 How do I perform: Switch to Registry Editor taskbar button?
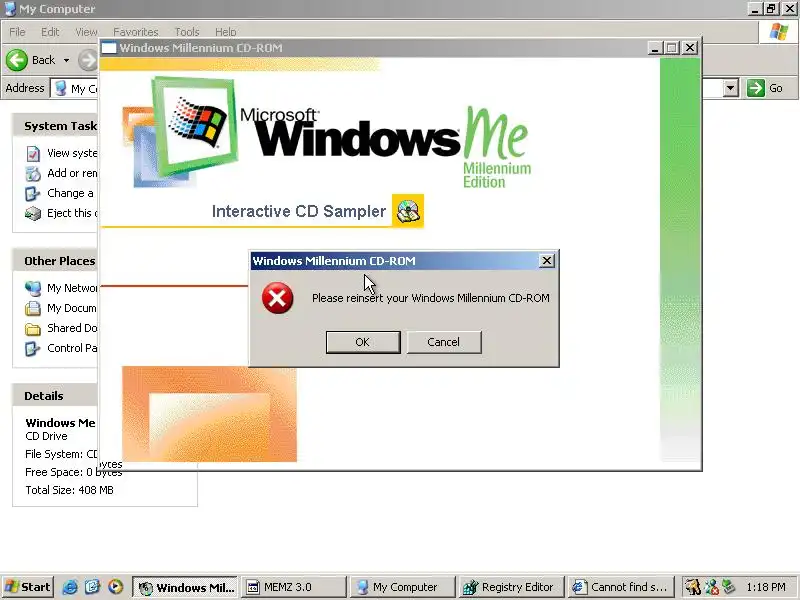(512, 587)
